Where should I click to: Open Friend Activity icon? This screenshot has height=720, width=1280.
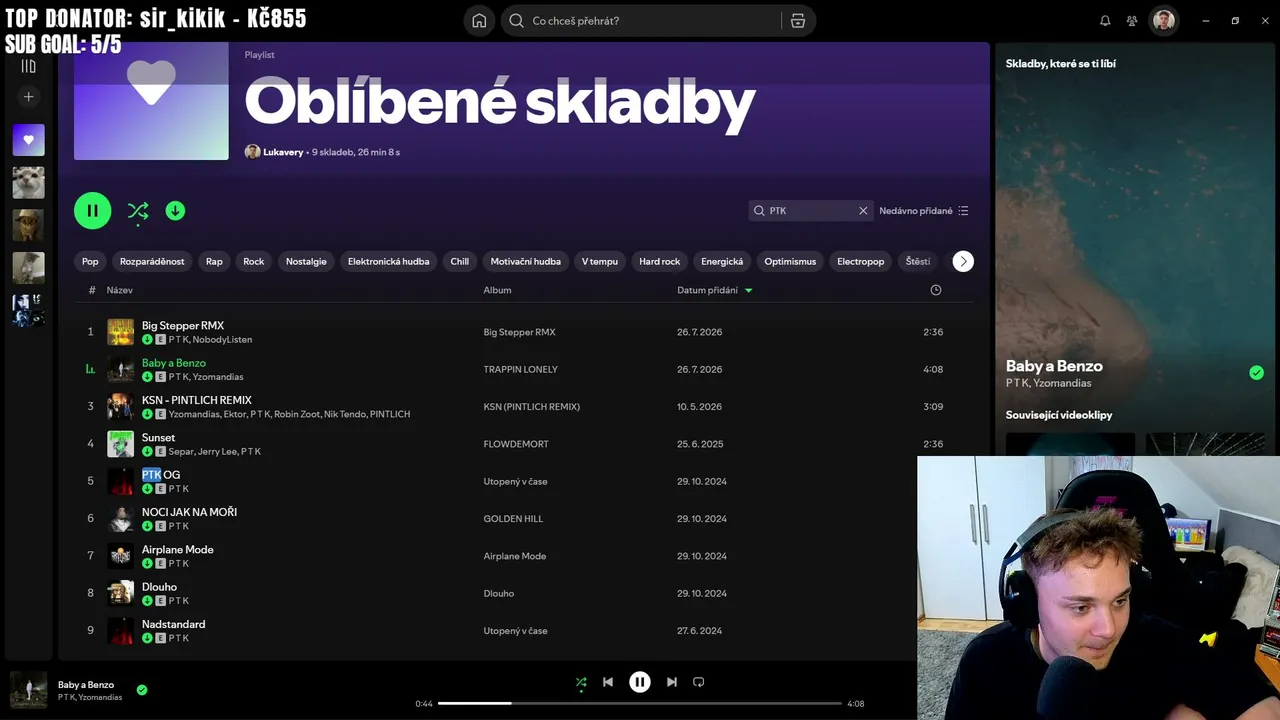coord(1132,21)
